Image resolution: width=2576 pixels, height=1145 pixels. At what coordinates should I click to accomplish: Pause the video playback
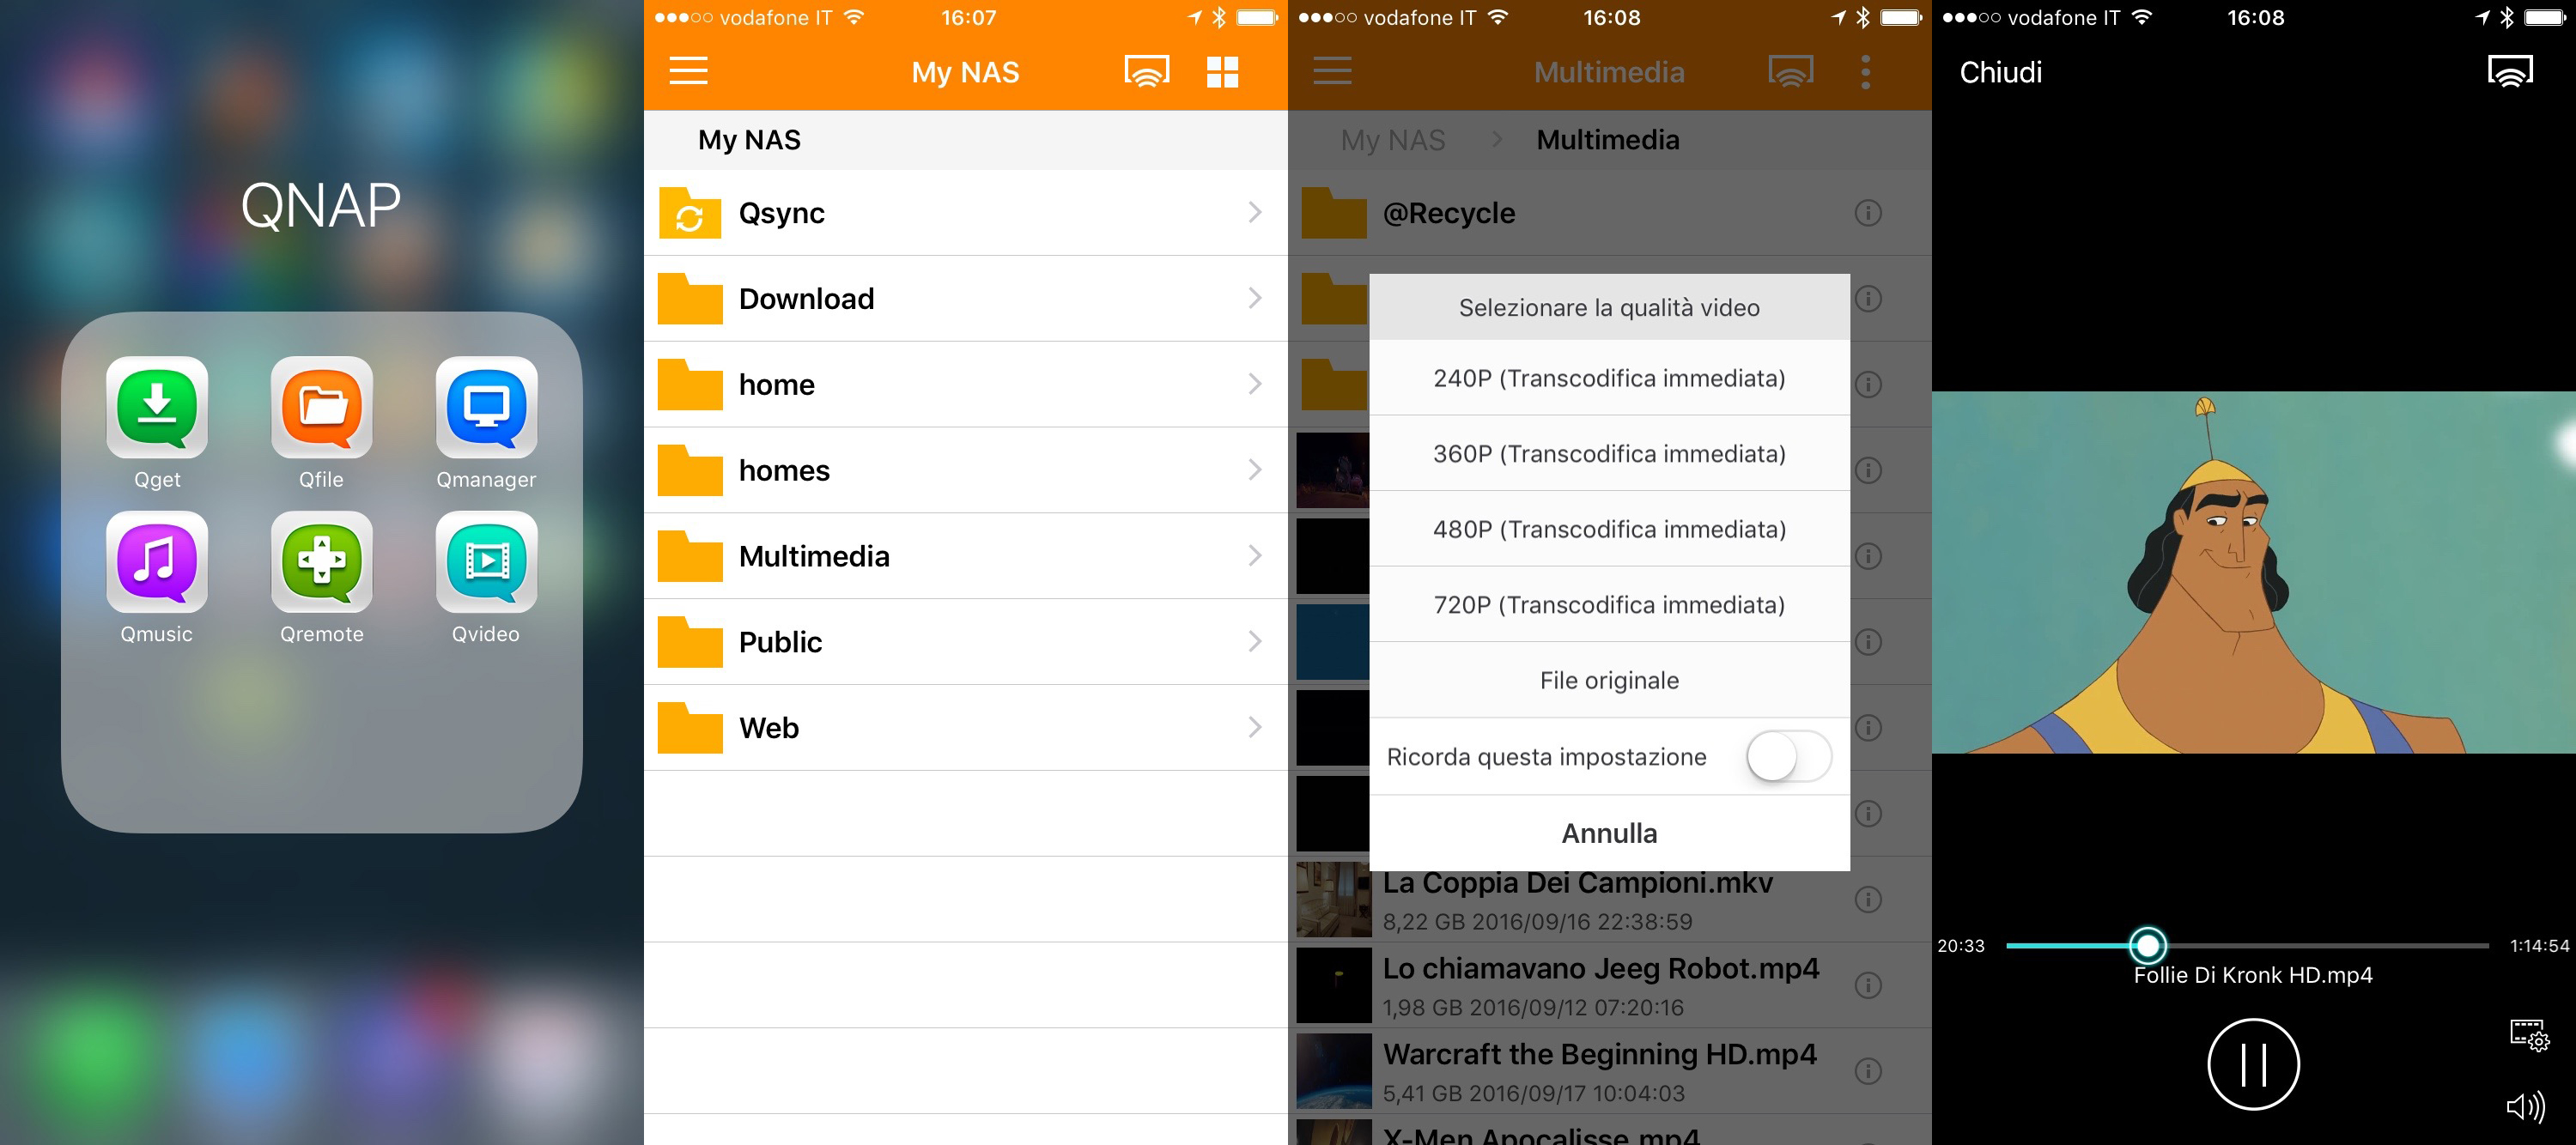pyautogui.click(x=2253, y=1063)
